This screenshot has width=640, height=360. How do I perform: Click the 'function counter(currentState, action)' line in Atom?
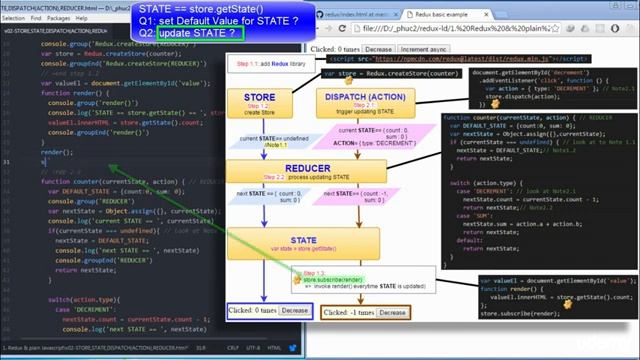[113, 182]
